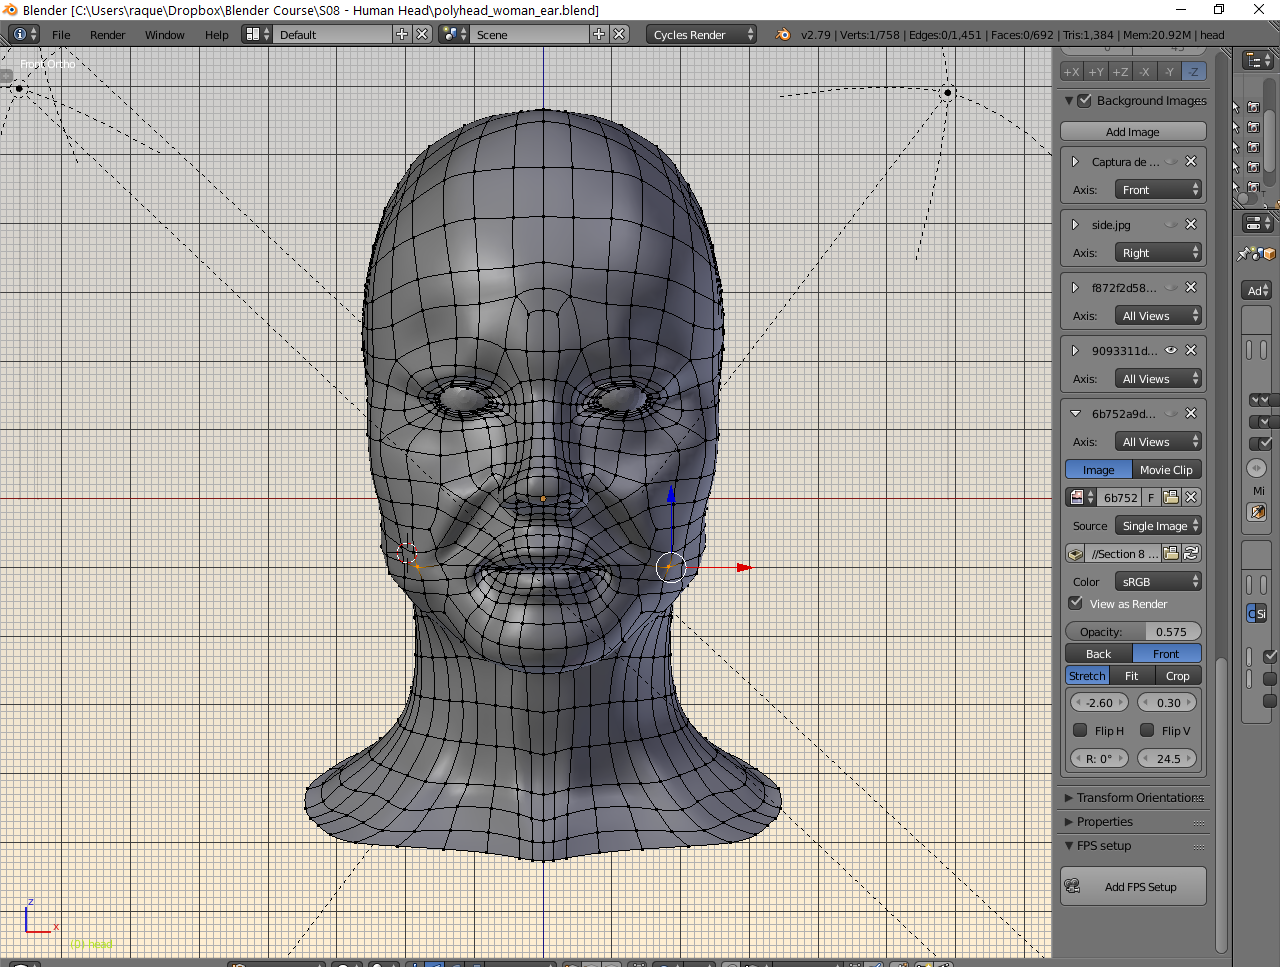The height and width of the screenshot is (967, 1280).
Task: Remove the f872f2d58 background image
Action: [1191, 287]
